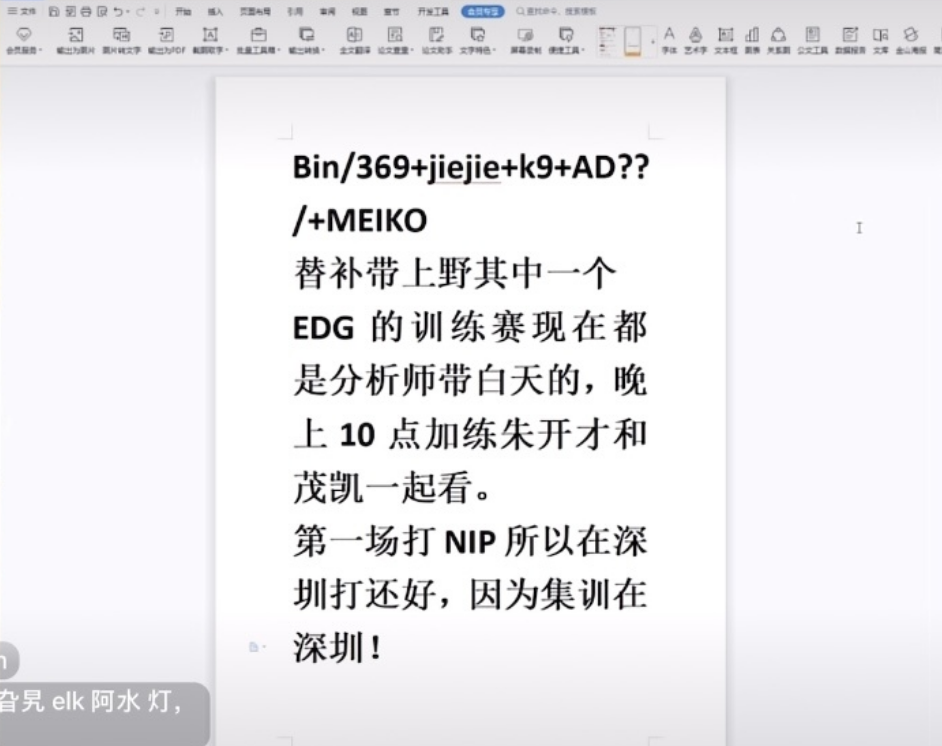
Task: Click the text "/+MEIKO"
Action: coord(360,220)
